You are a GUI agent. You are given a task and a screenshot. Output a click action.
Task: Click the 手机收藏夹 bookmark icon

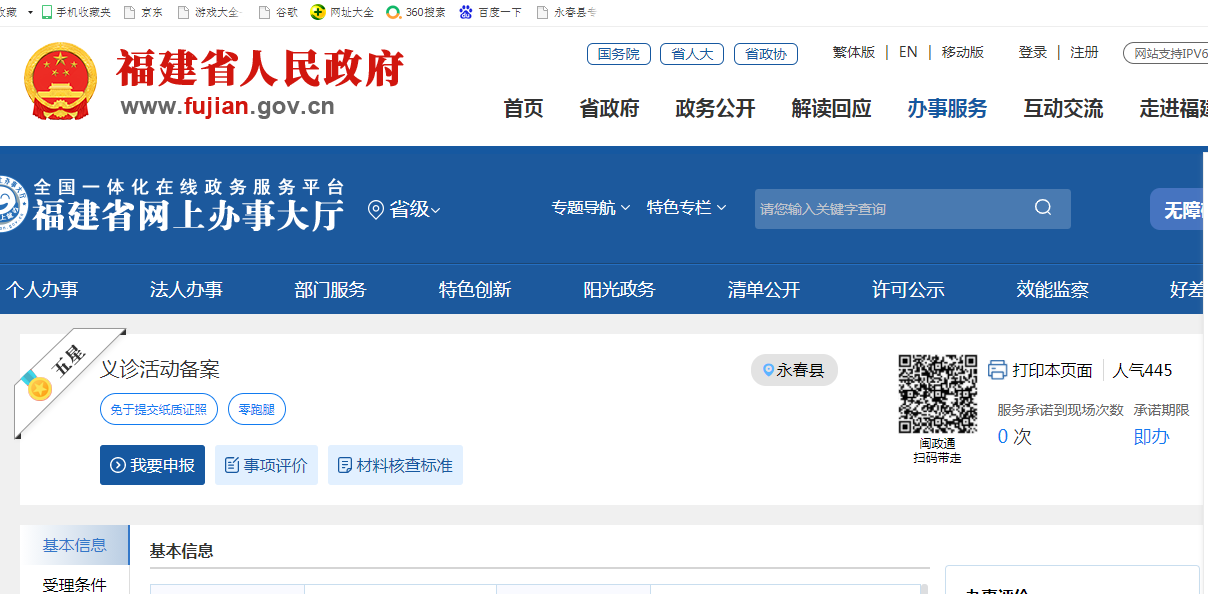pos(47,12)
